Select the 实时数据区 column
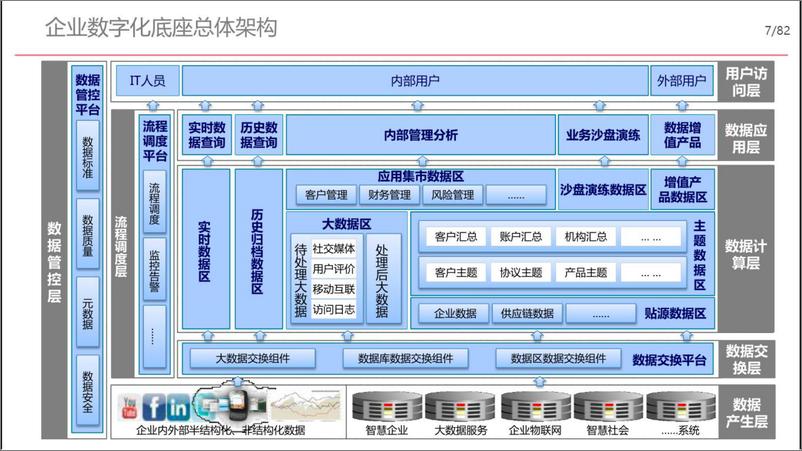Image resolution: width=802 pixels, height=451 pixels. coord(206,249)
